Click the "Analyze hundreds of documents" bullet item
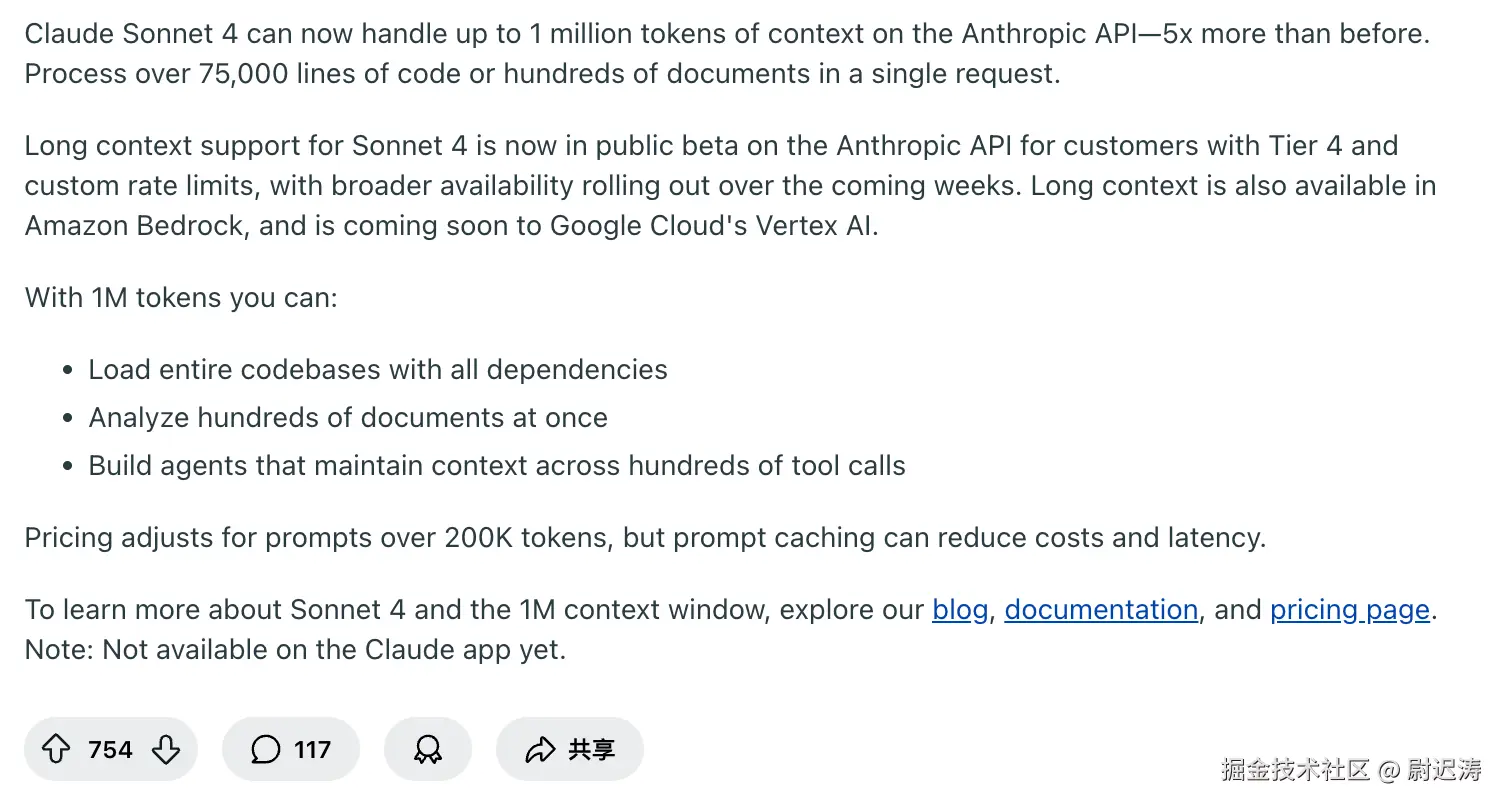The width and height of the screenshot is (1504, 806). pyautogui.click(x=348, y=418)
